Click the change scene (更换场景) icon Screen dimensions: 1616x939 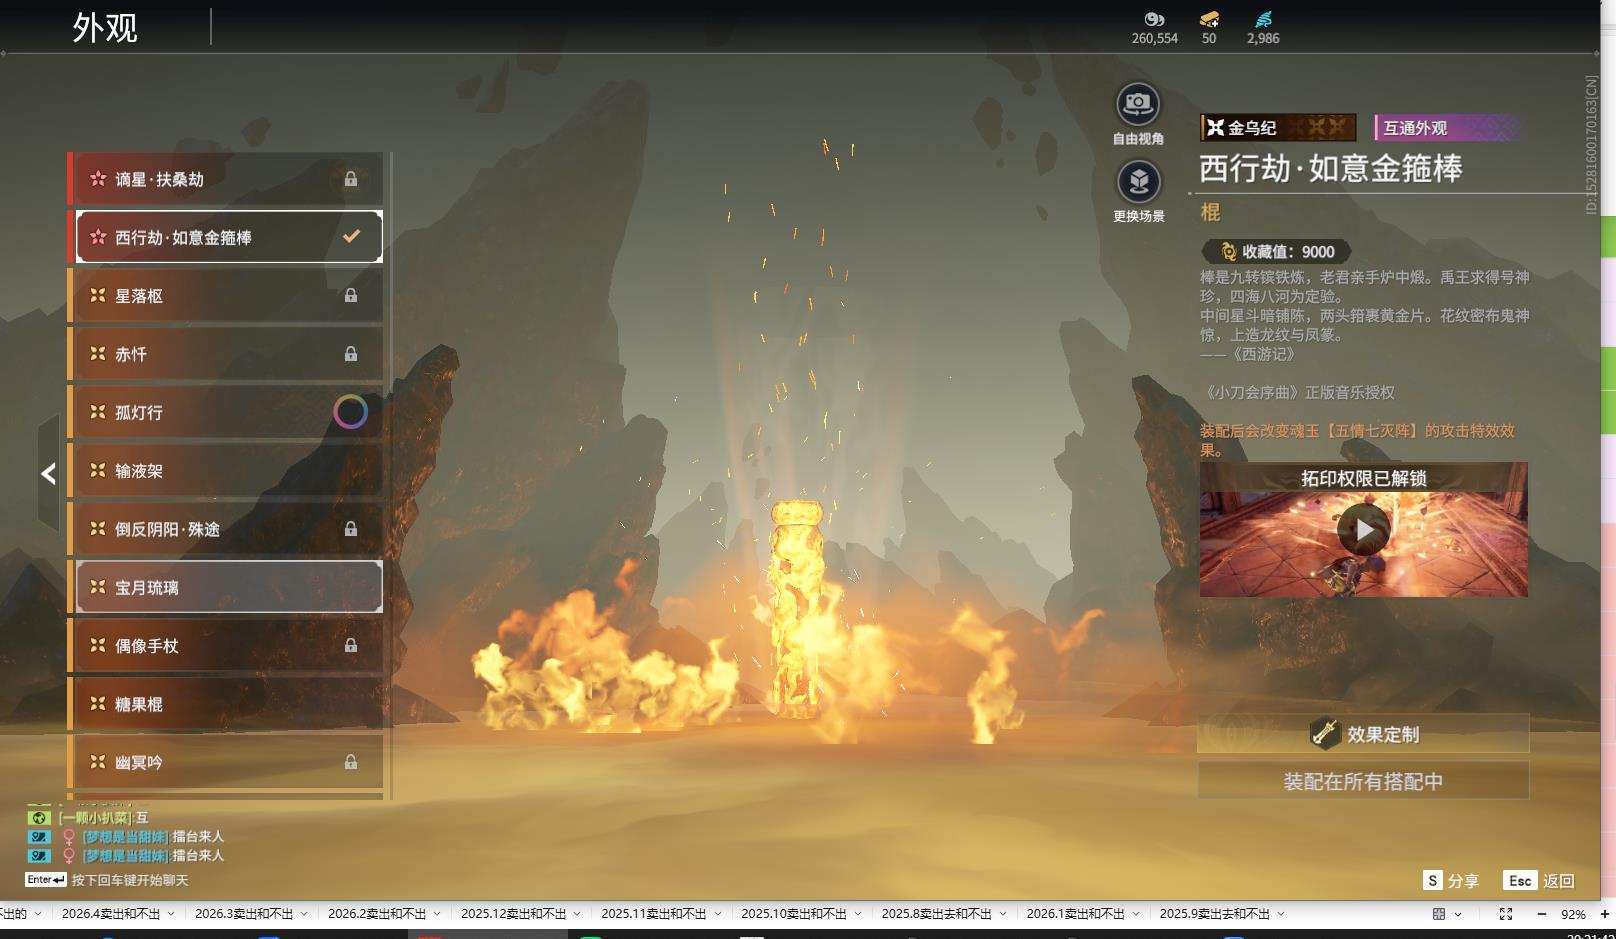(x=1138, y=182)
